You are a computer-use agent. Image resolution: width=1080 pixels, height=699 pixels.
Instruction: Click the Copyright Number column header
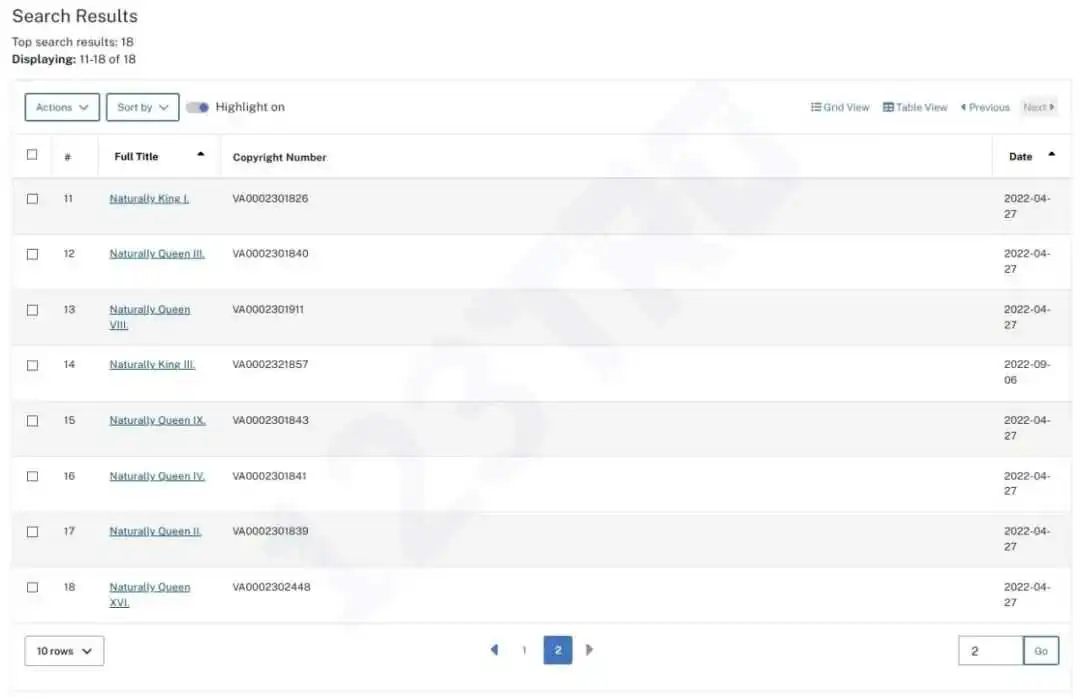pos(280,158)
